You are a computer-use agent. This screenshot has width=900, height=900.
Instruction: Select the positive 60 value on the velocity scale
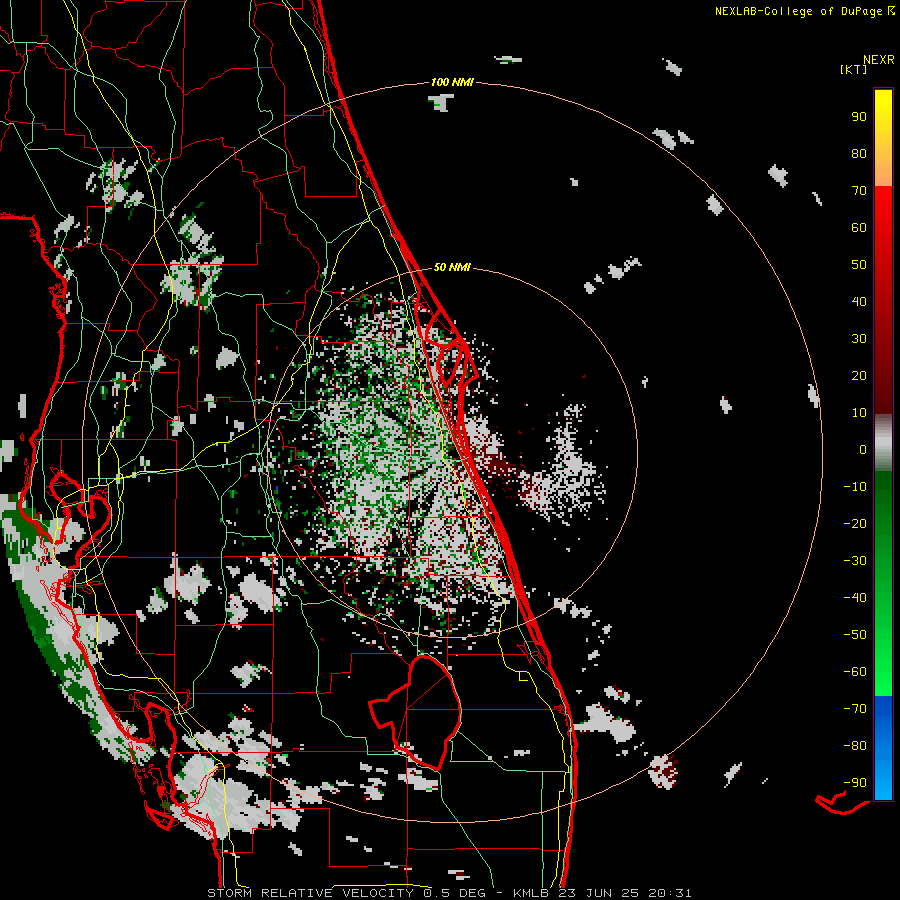pyautogui.click(x=859, y=227)
